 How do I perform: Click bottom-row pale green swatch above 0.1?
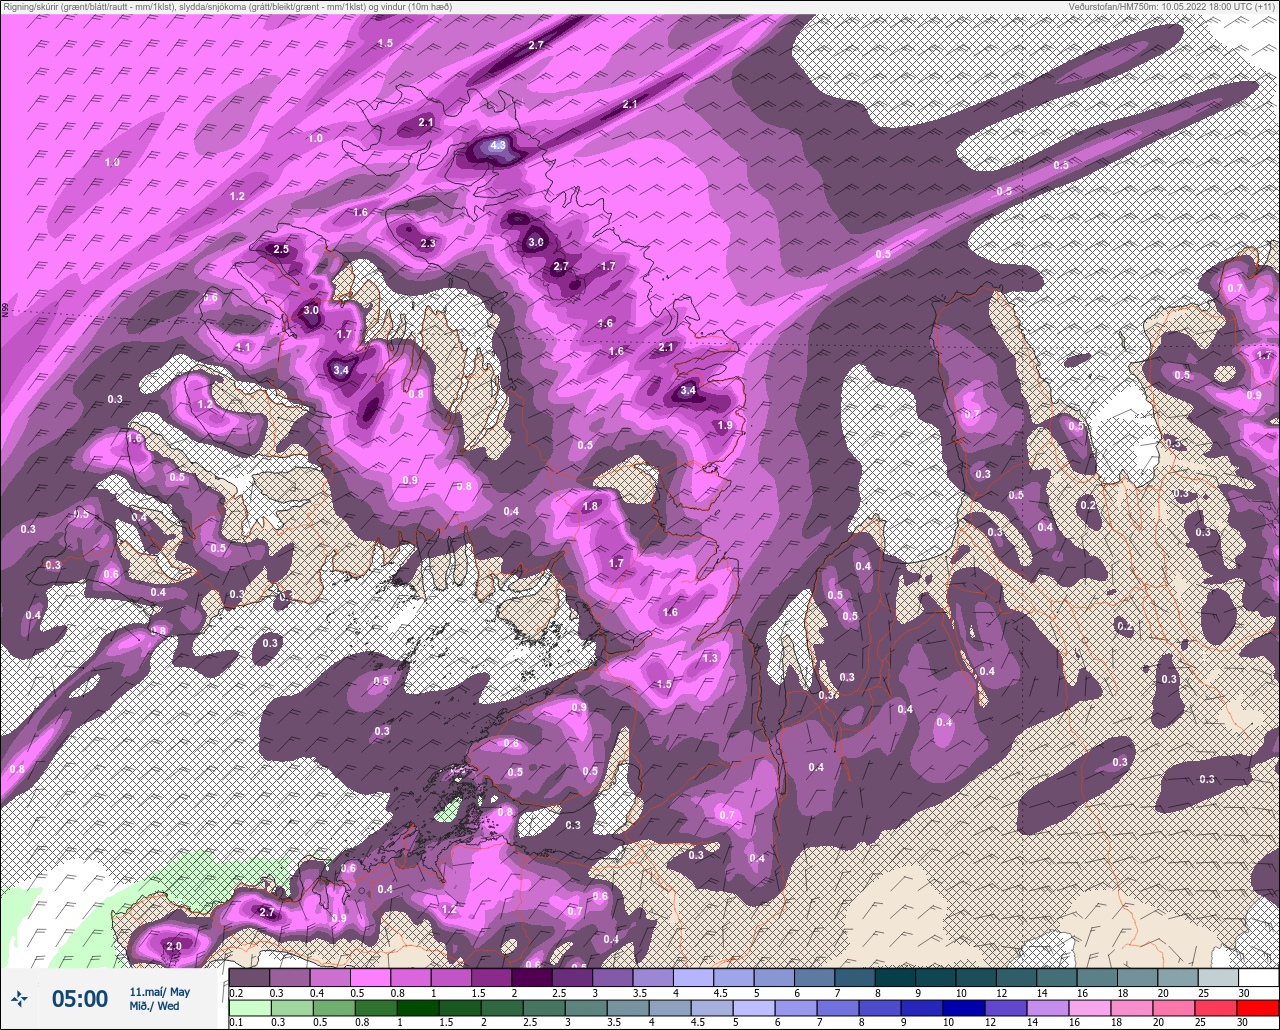click(x=249, y=1008)
